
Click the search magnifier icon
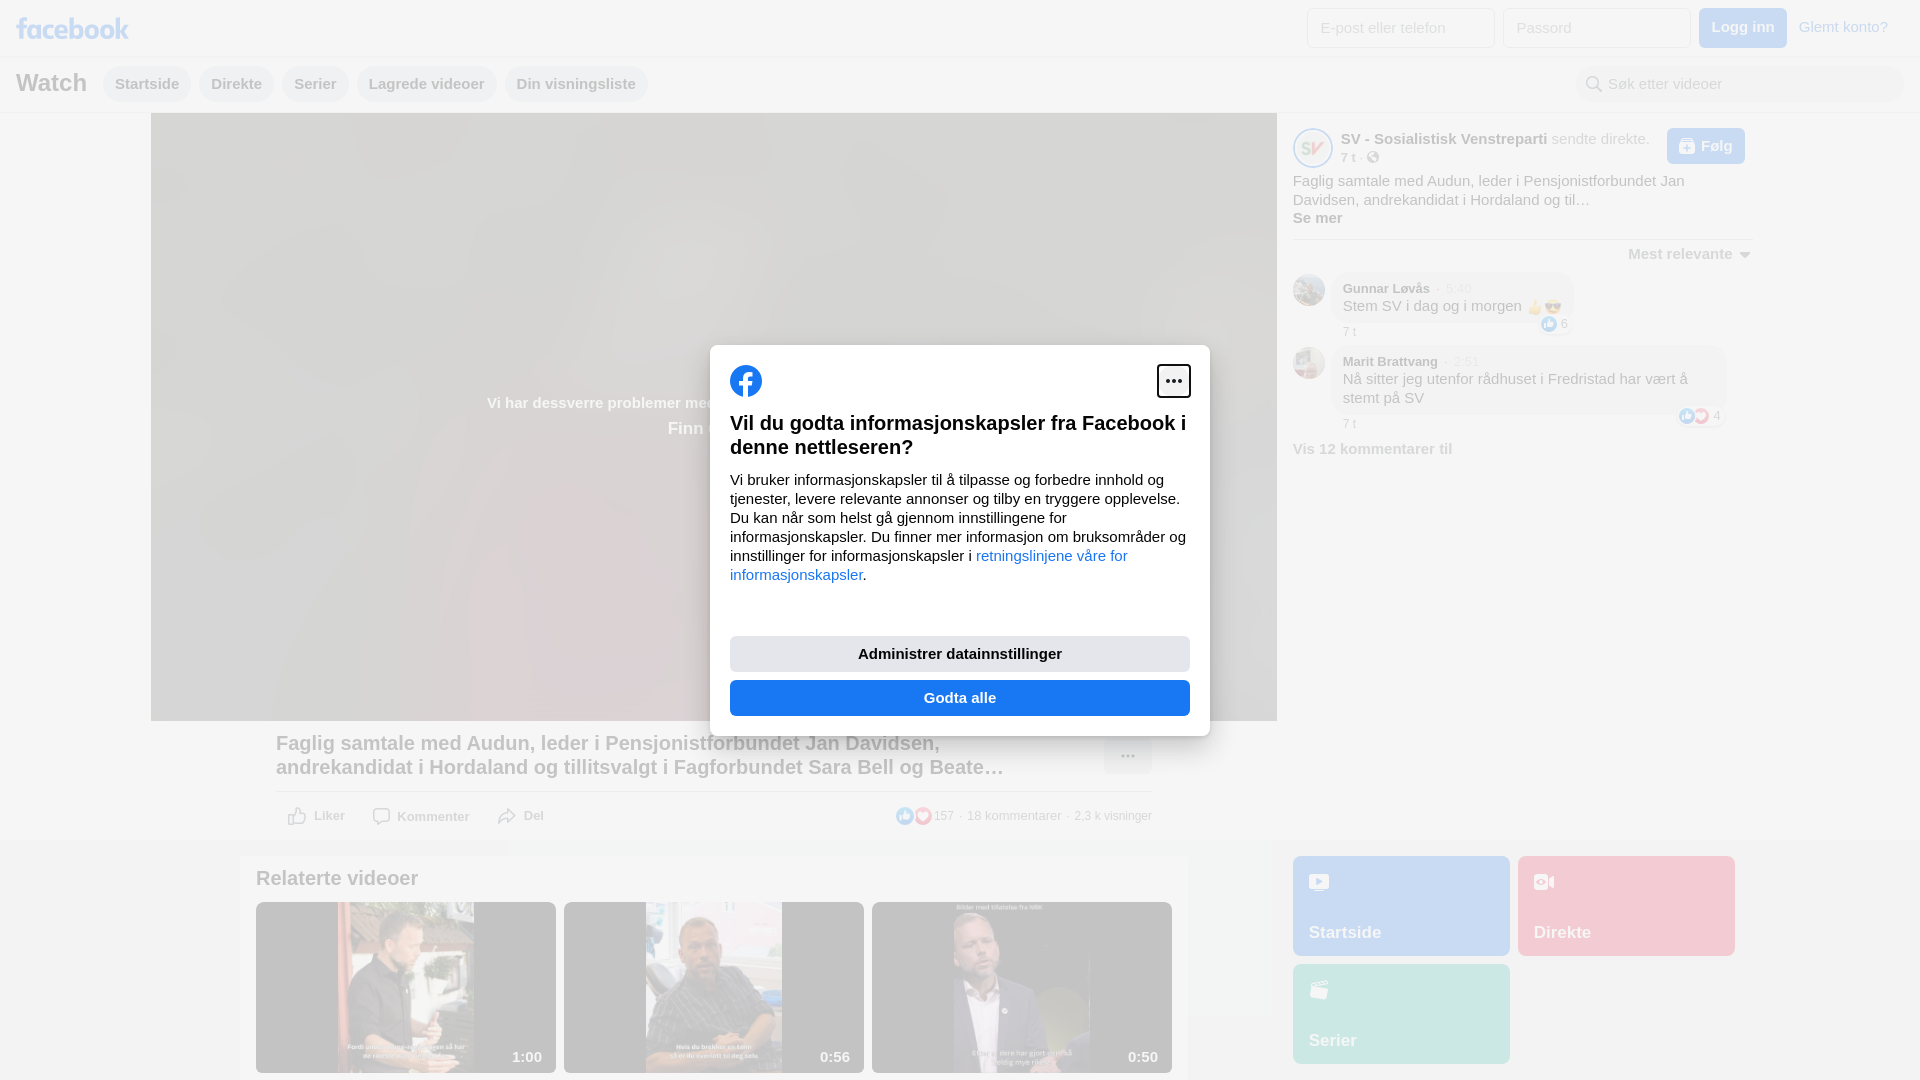point(1594,84)
